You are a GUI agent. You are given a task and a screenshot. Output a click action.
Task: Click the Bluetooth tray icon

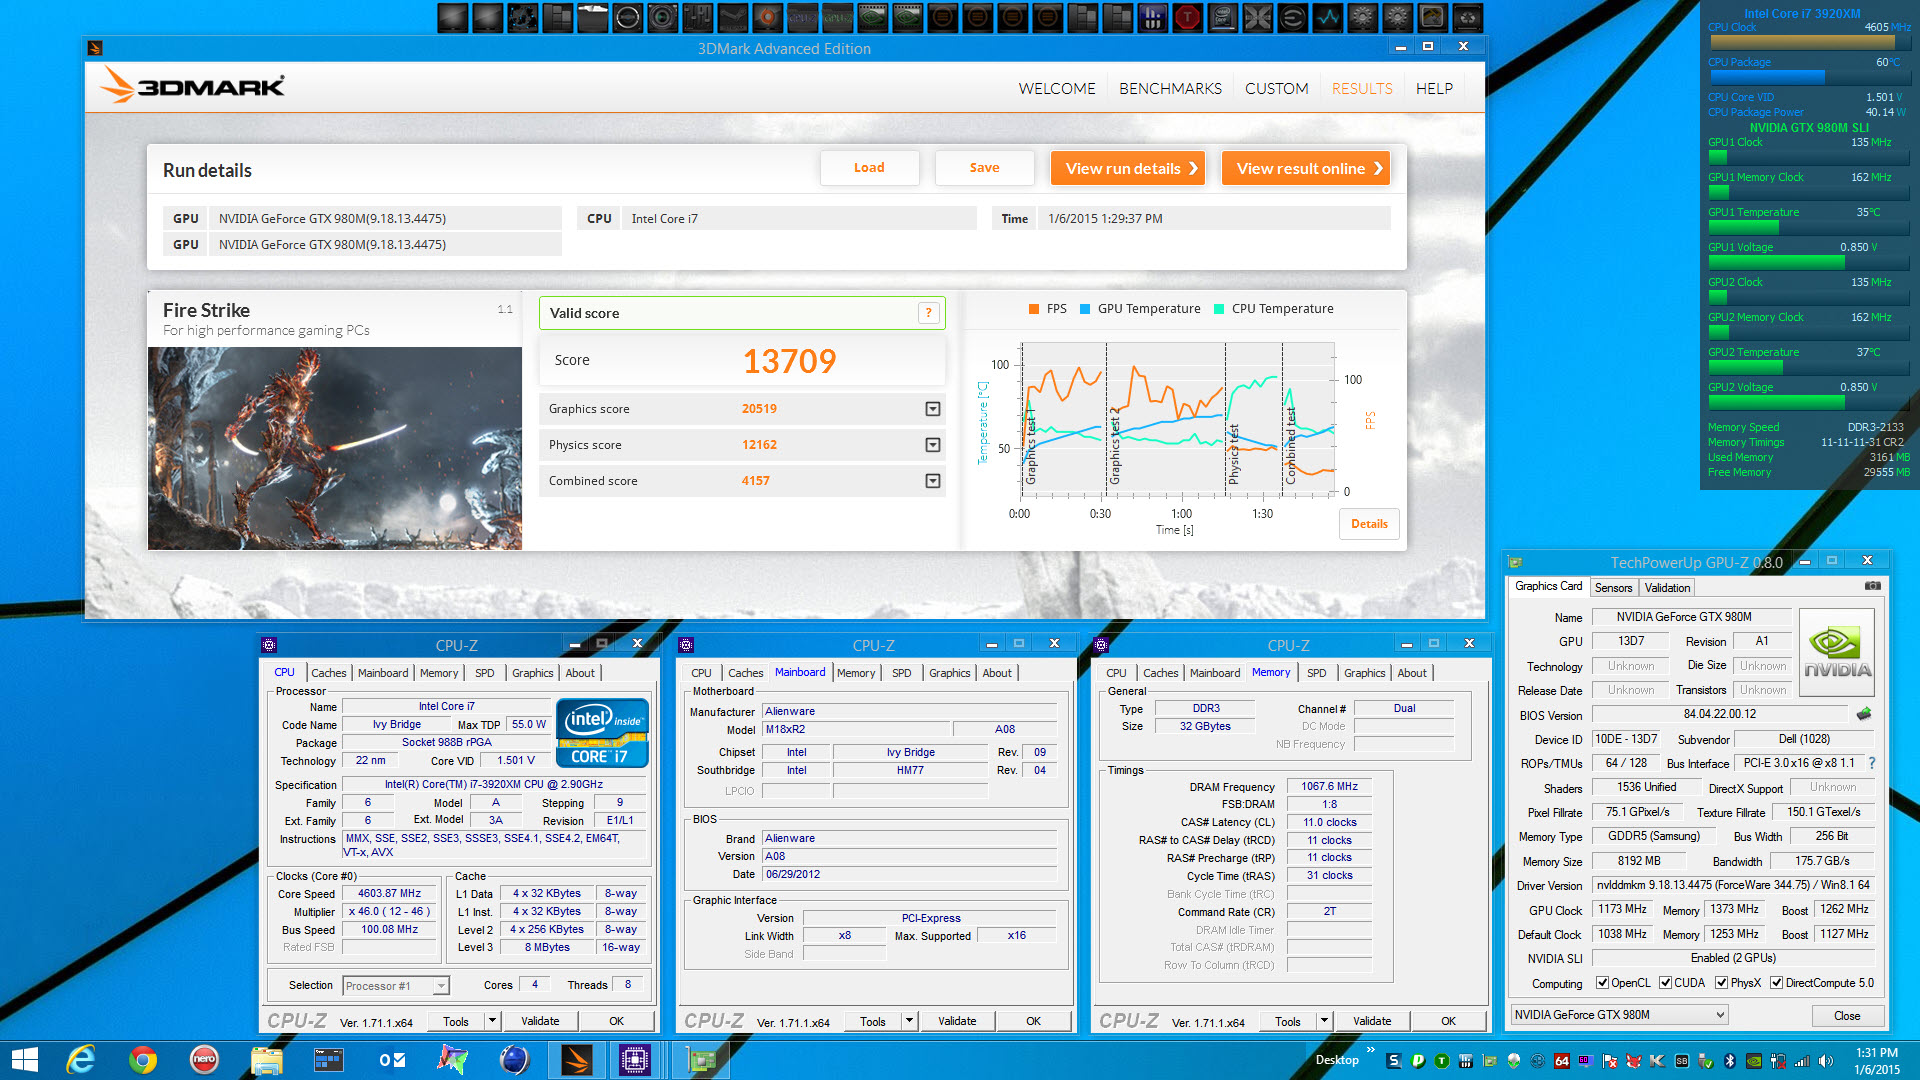1730,1061
